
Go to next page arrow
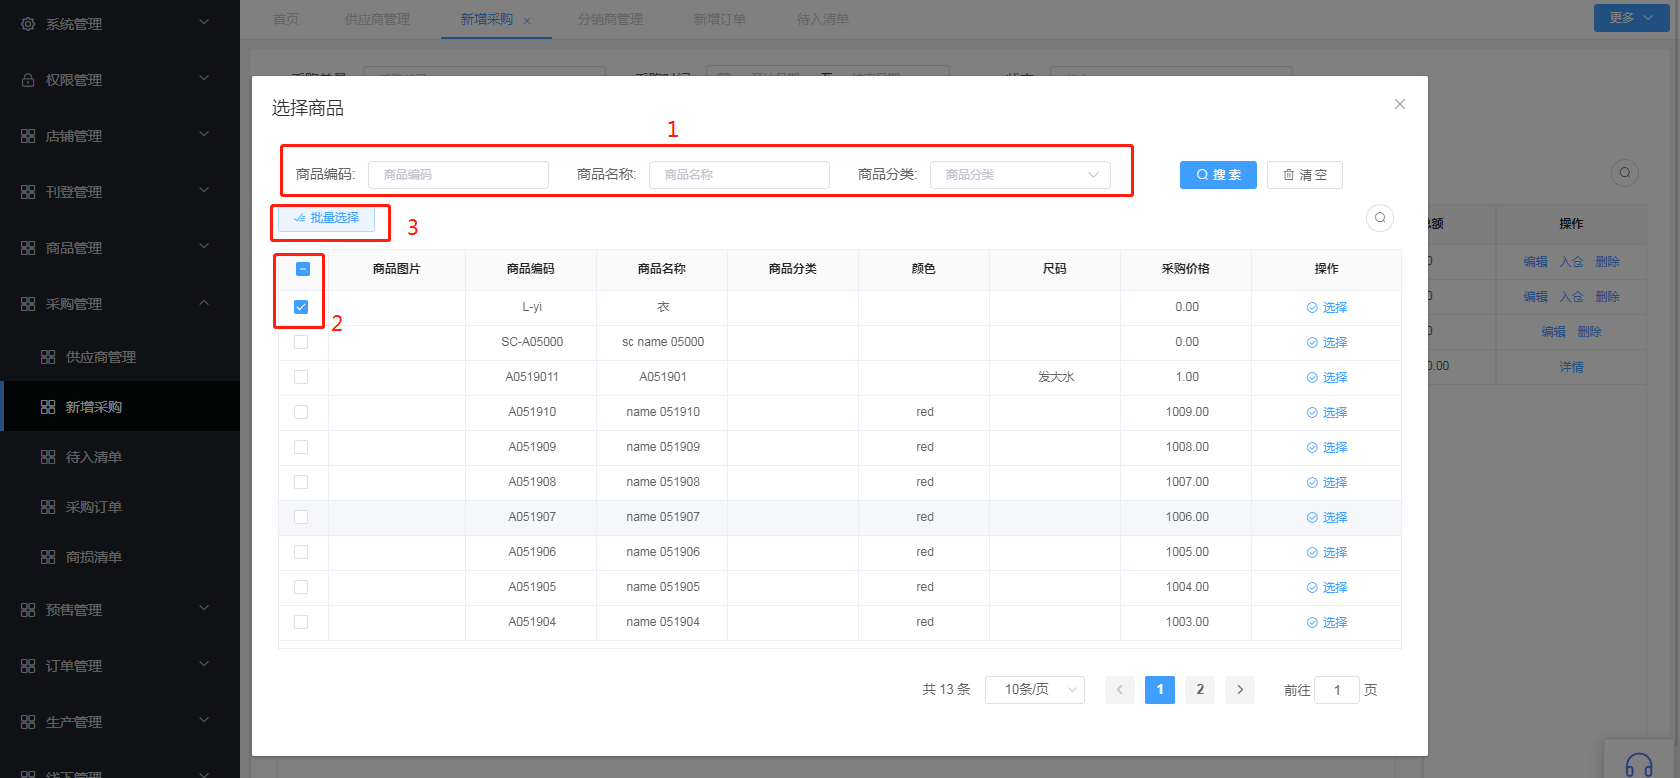[x=1240, y=690]
